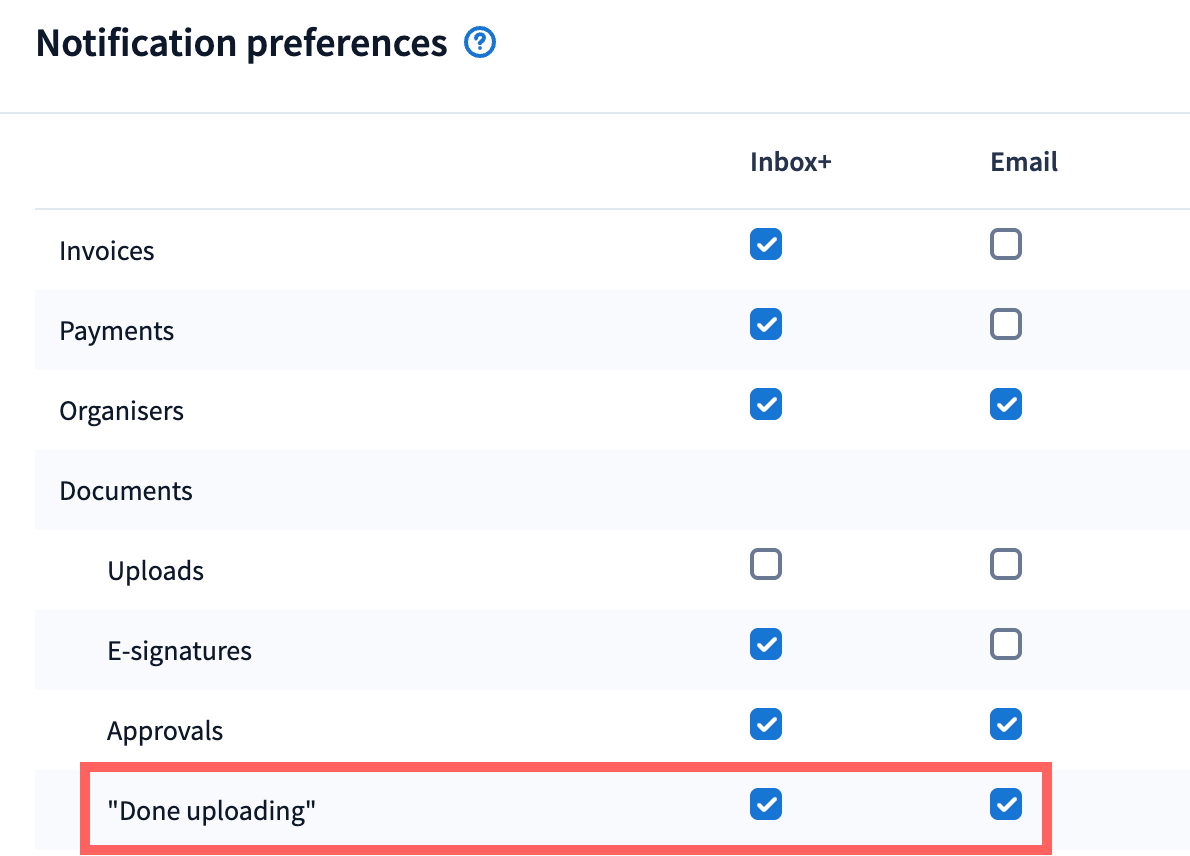Turn off Email for Approvals
Viewport: 1190px width, 856px height.
tap(1006, 725)
